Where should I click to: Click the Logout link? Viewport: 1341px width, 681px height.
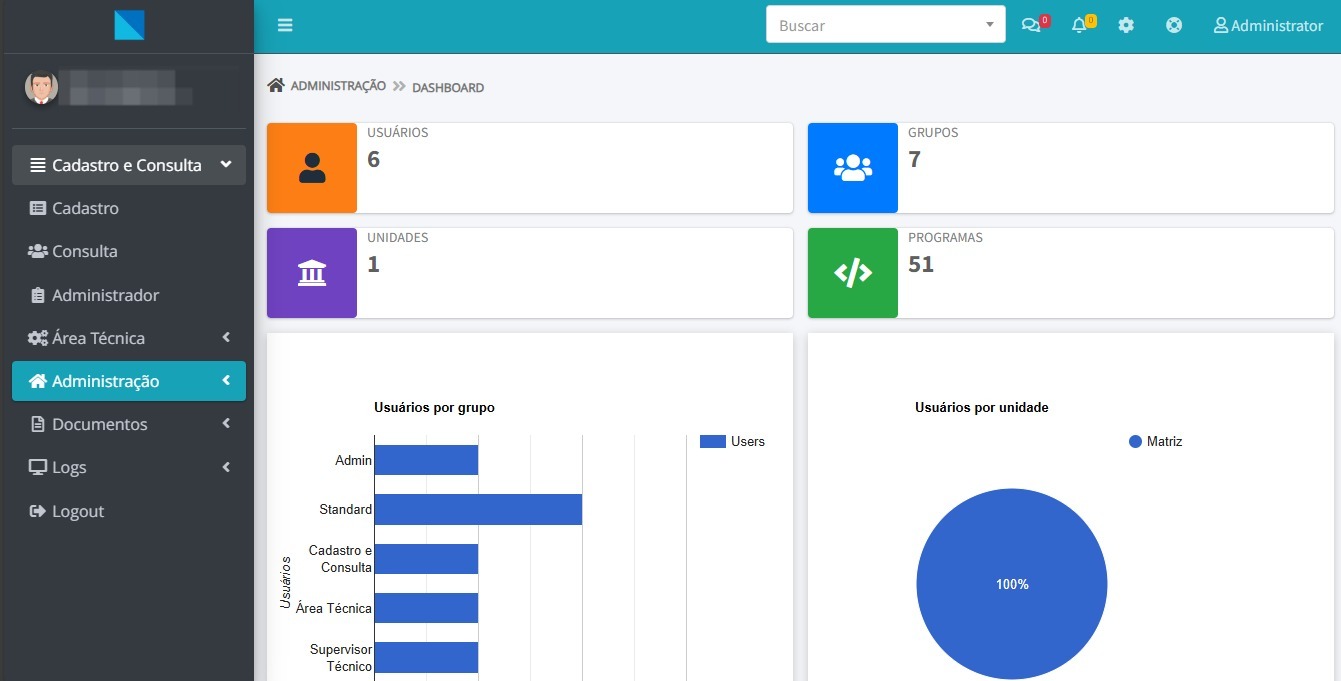[77, 511]
